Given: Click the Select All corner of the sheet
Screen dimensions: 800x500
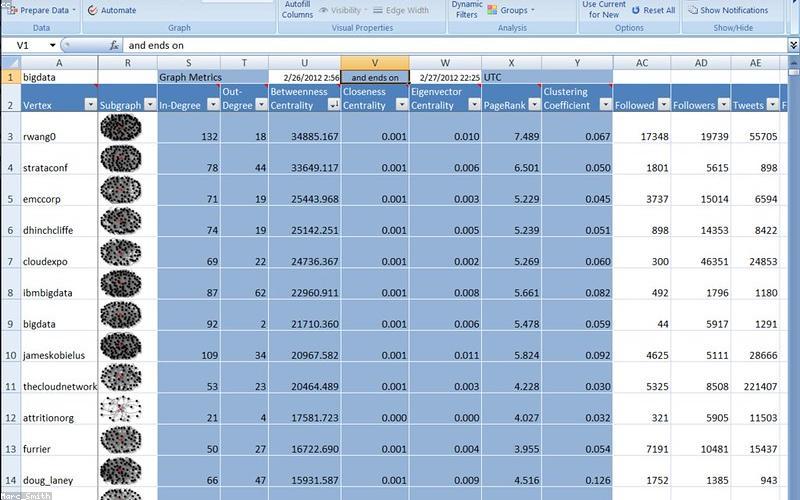Looking at the screenshot, I should click(11, 63).
